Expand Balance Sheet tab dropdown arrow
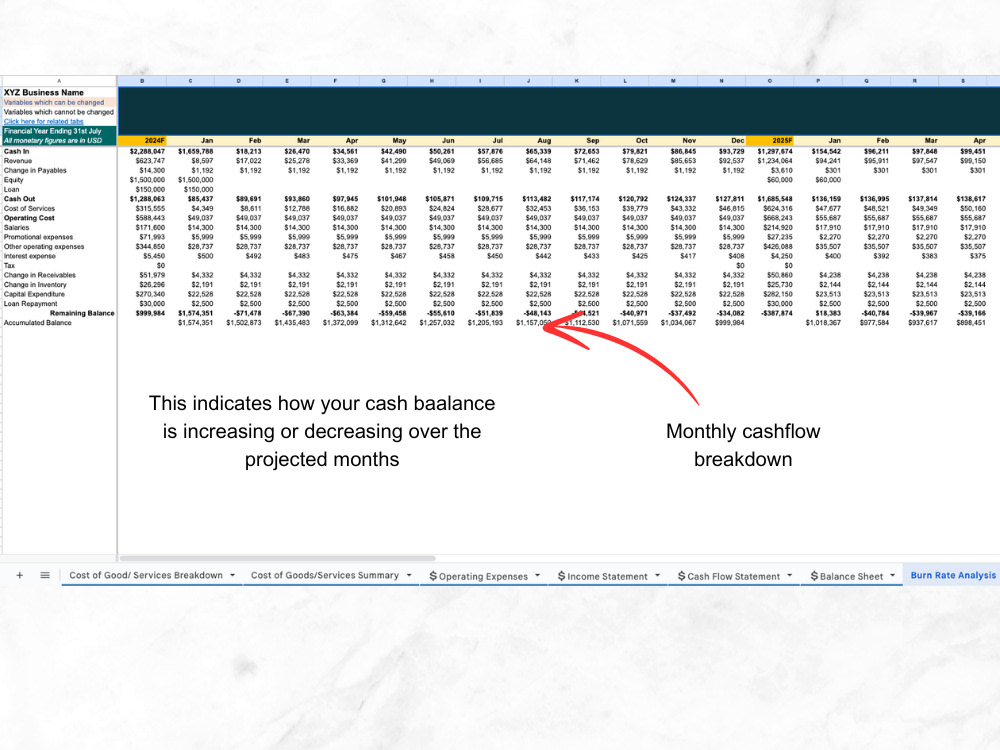Screen dimensions: 1000x750 point(893,575)
